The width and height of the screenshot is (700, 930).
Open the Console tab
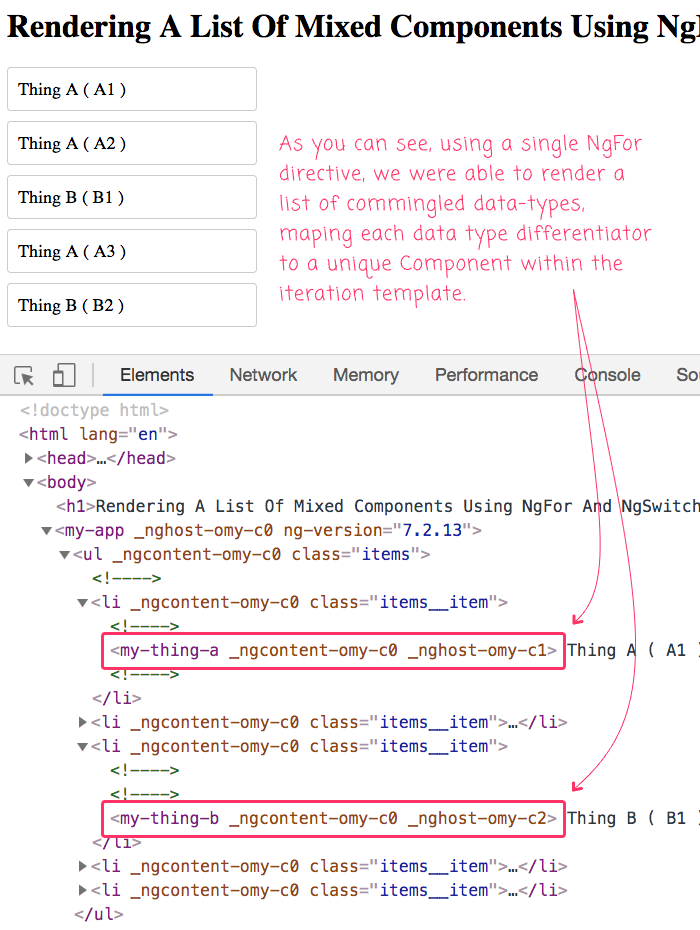click(x=607, y=376)
